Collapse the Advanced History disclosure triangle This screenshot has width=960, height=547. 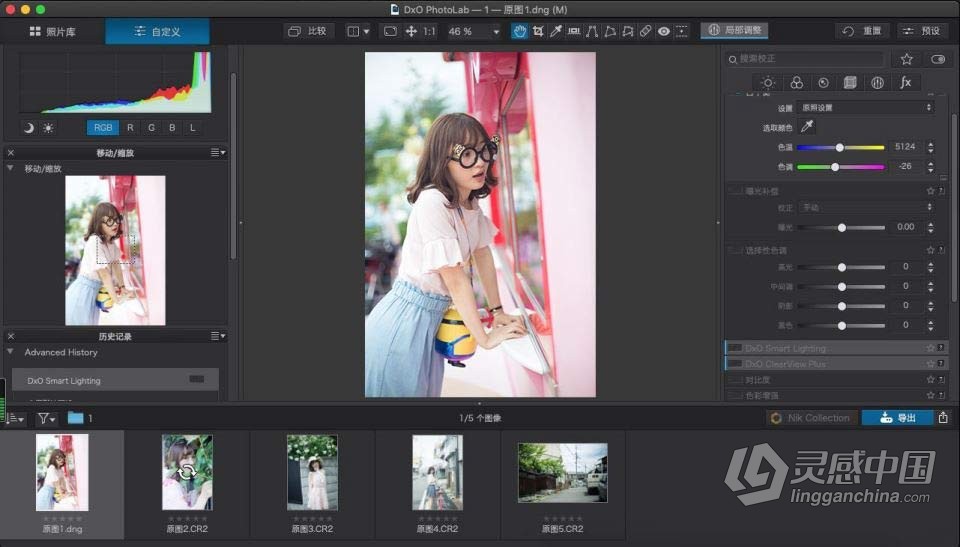pyautogui.click(x=10, y=352)
